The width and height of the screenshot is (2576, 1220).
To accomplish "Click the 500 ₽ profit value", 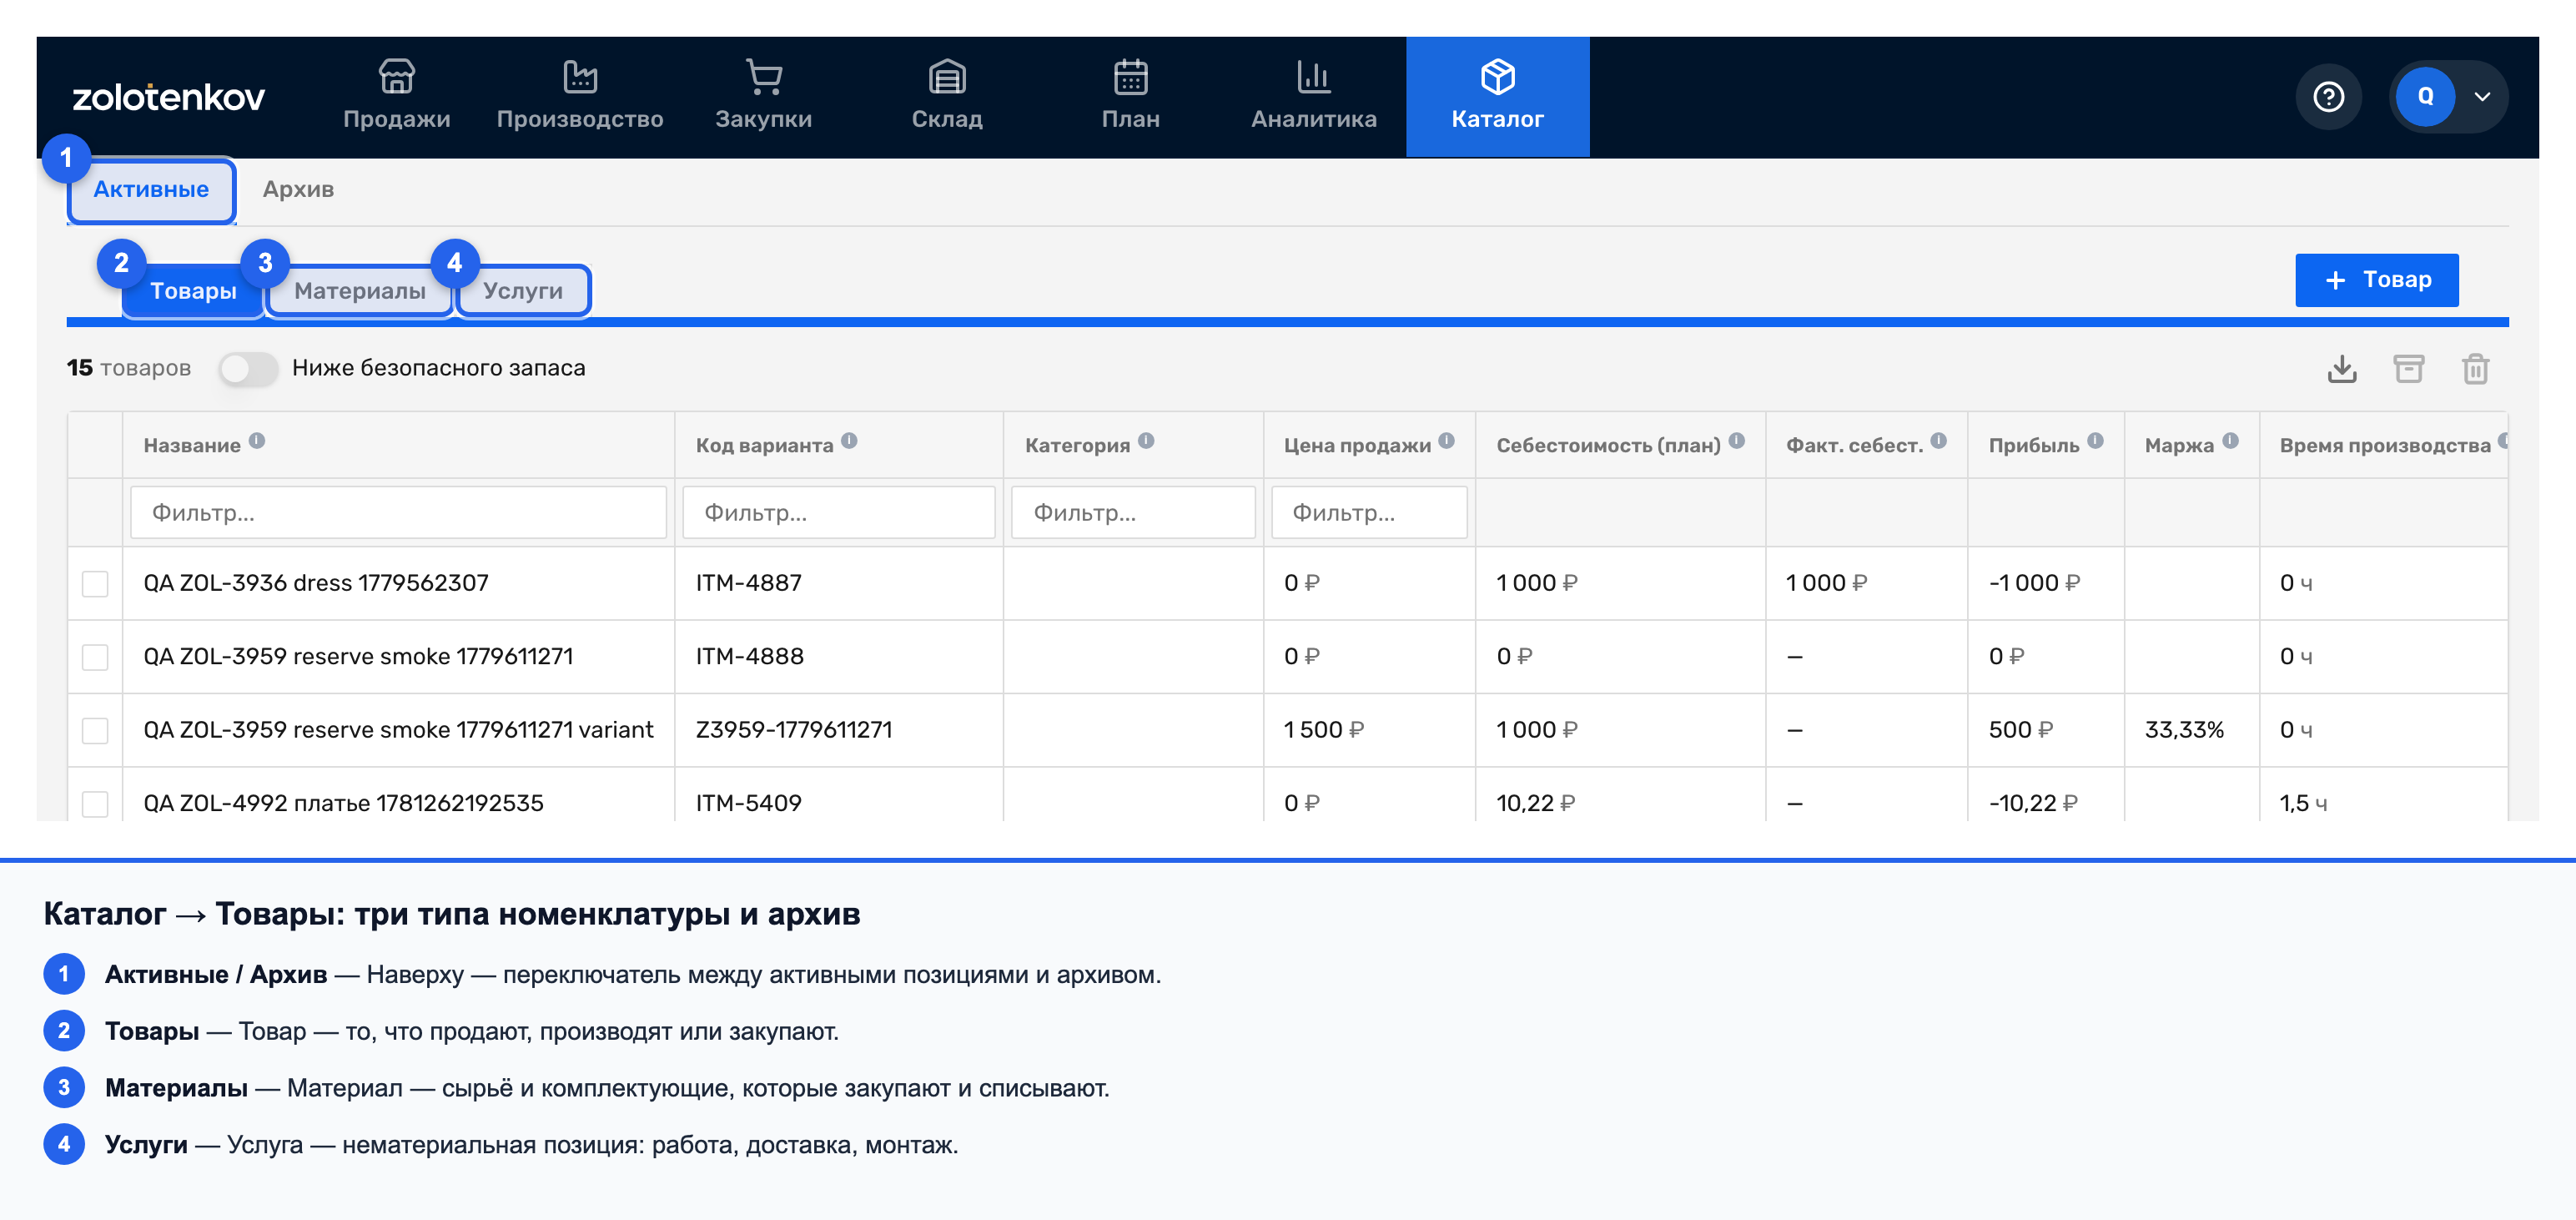I will [x=2020, y=730].
